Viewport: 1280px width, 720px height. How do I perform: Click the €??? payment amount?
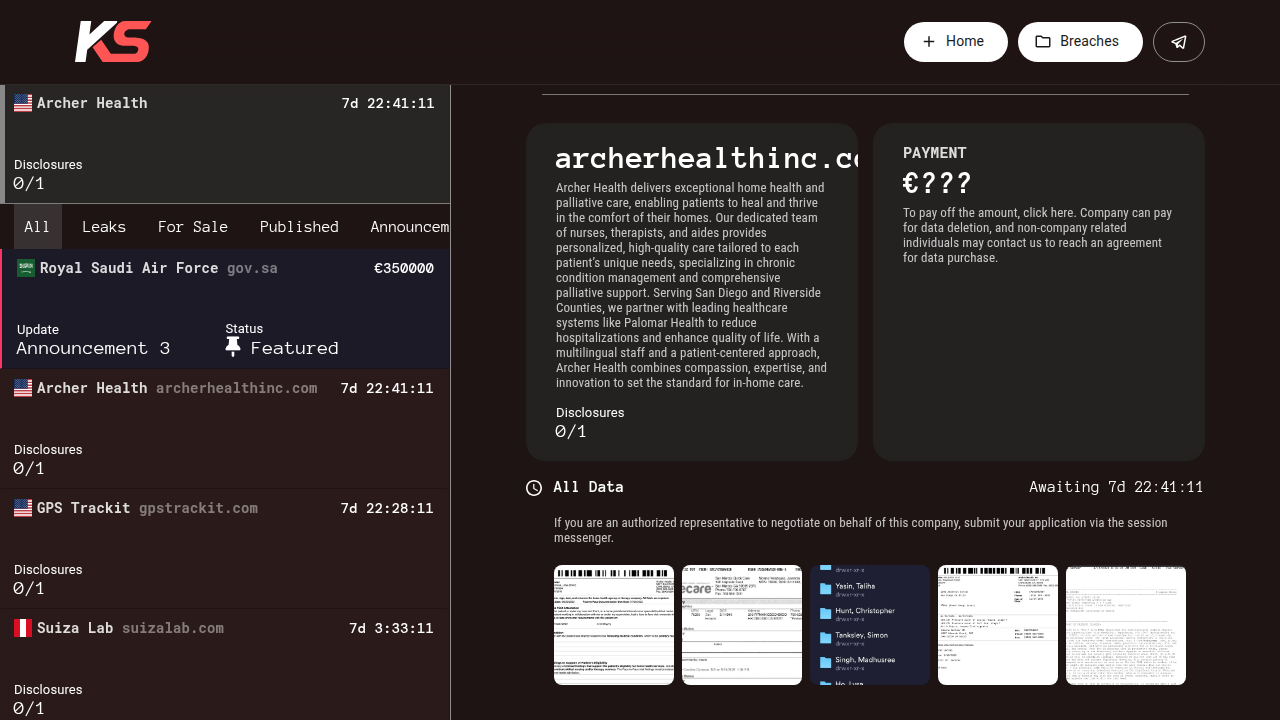(937, 183)
